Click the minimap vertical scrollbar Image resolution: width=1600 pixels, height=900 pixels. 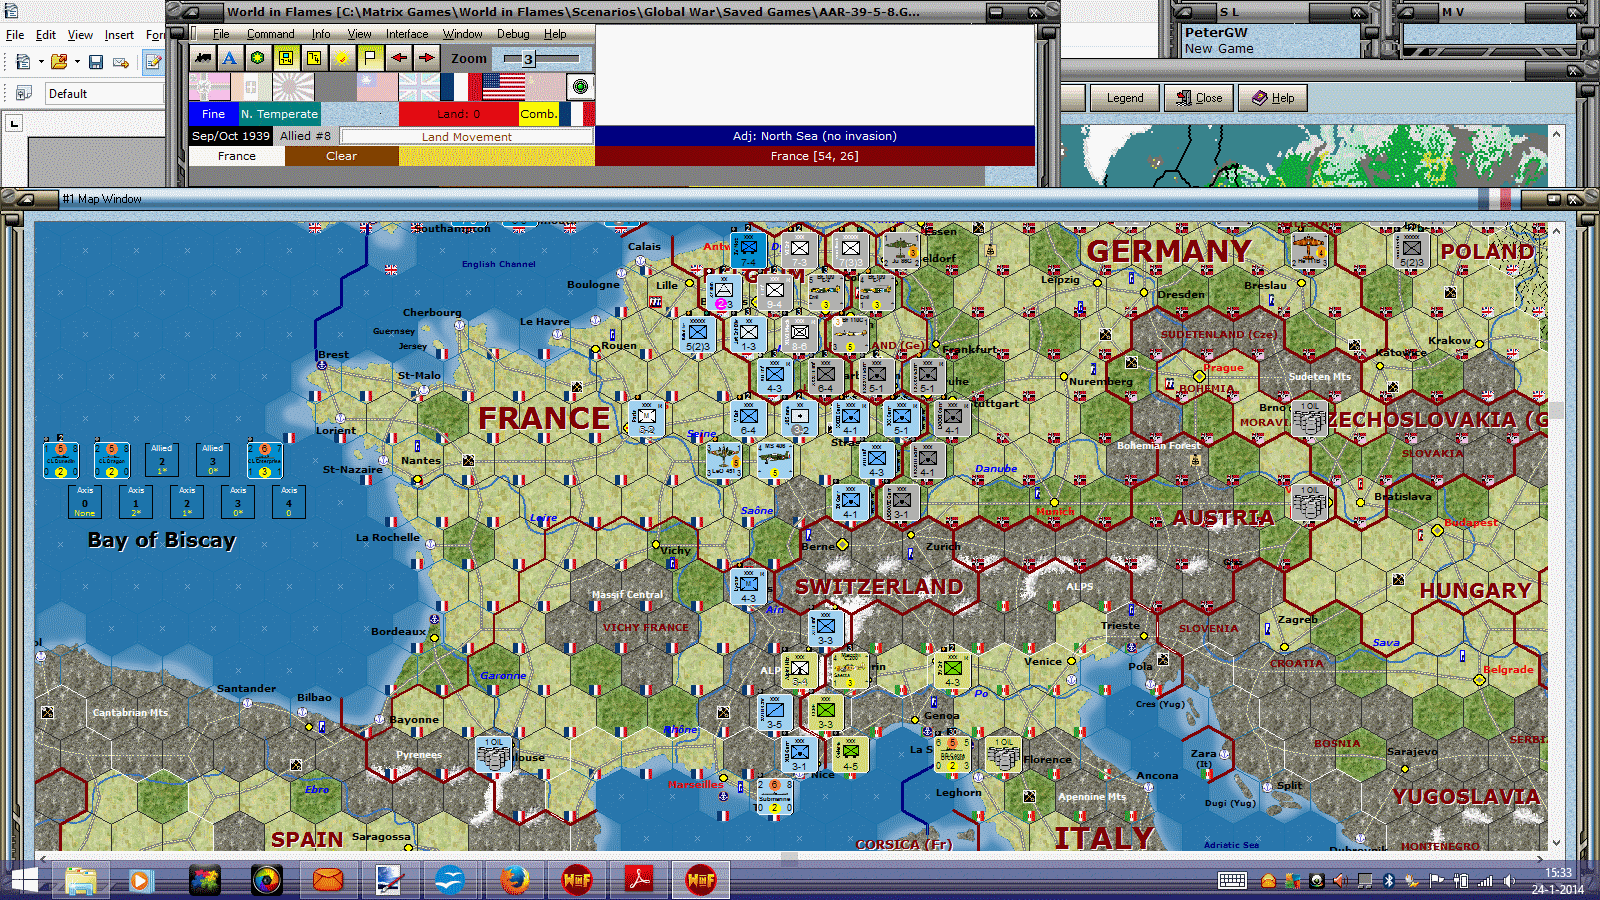1558,150
